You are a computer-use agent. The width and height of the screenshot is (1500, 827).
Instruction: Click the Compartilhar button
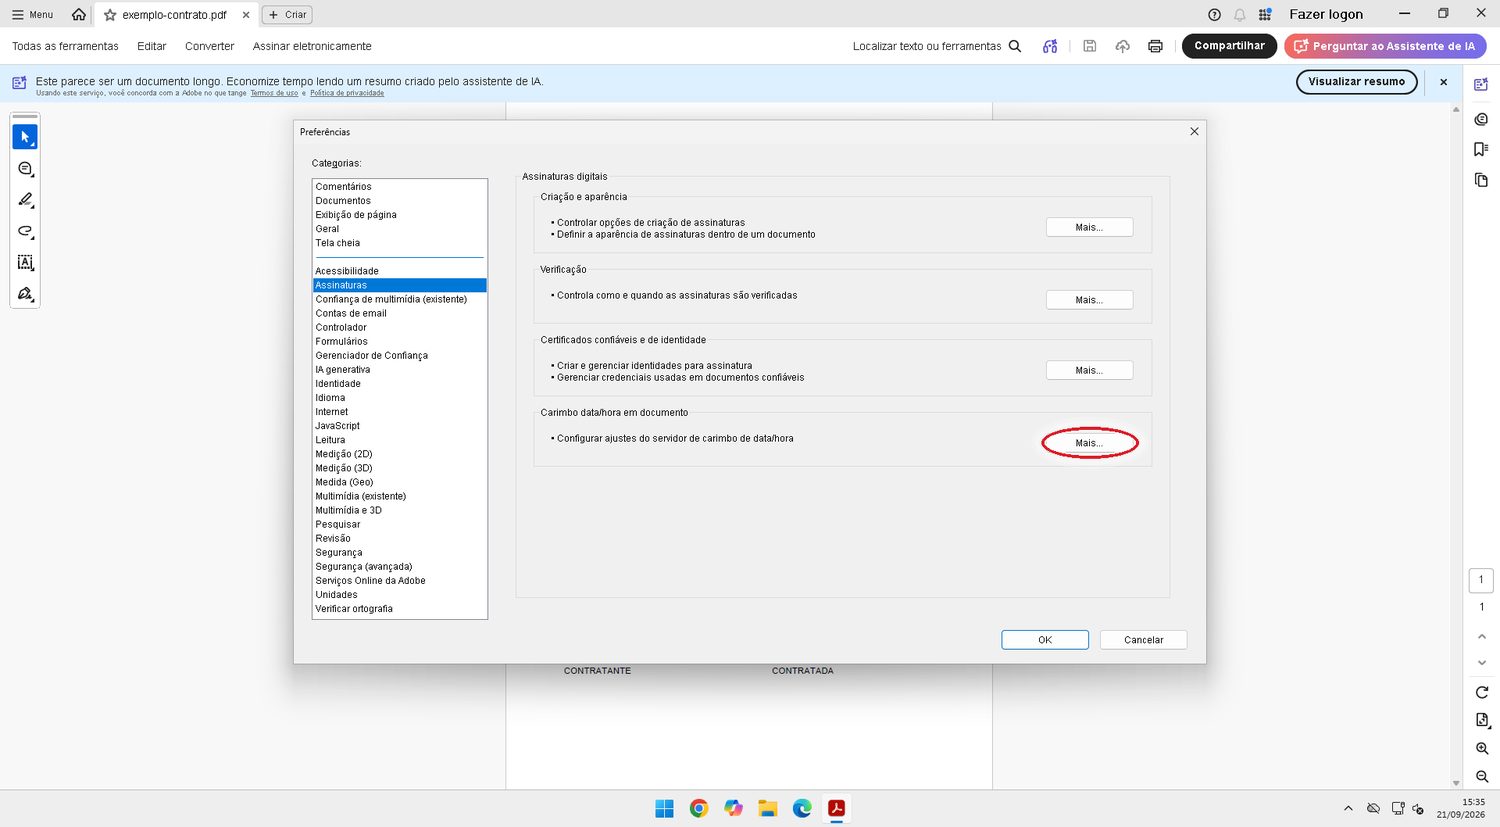[1229, 46]
